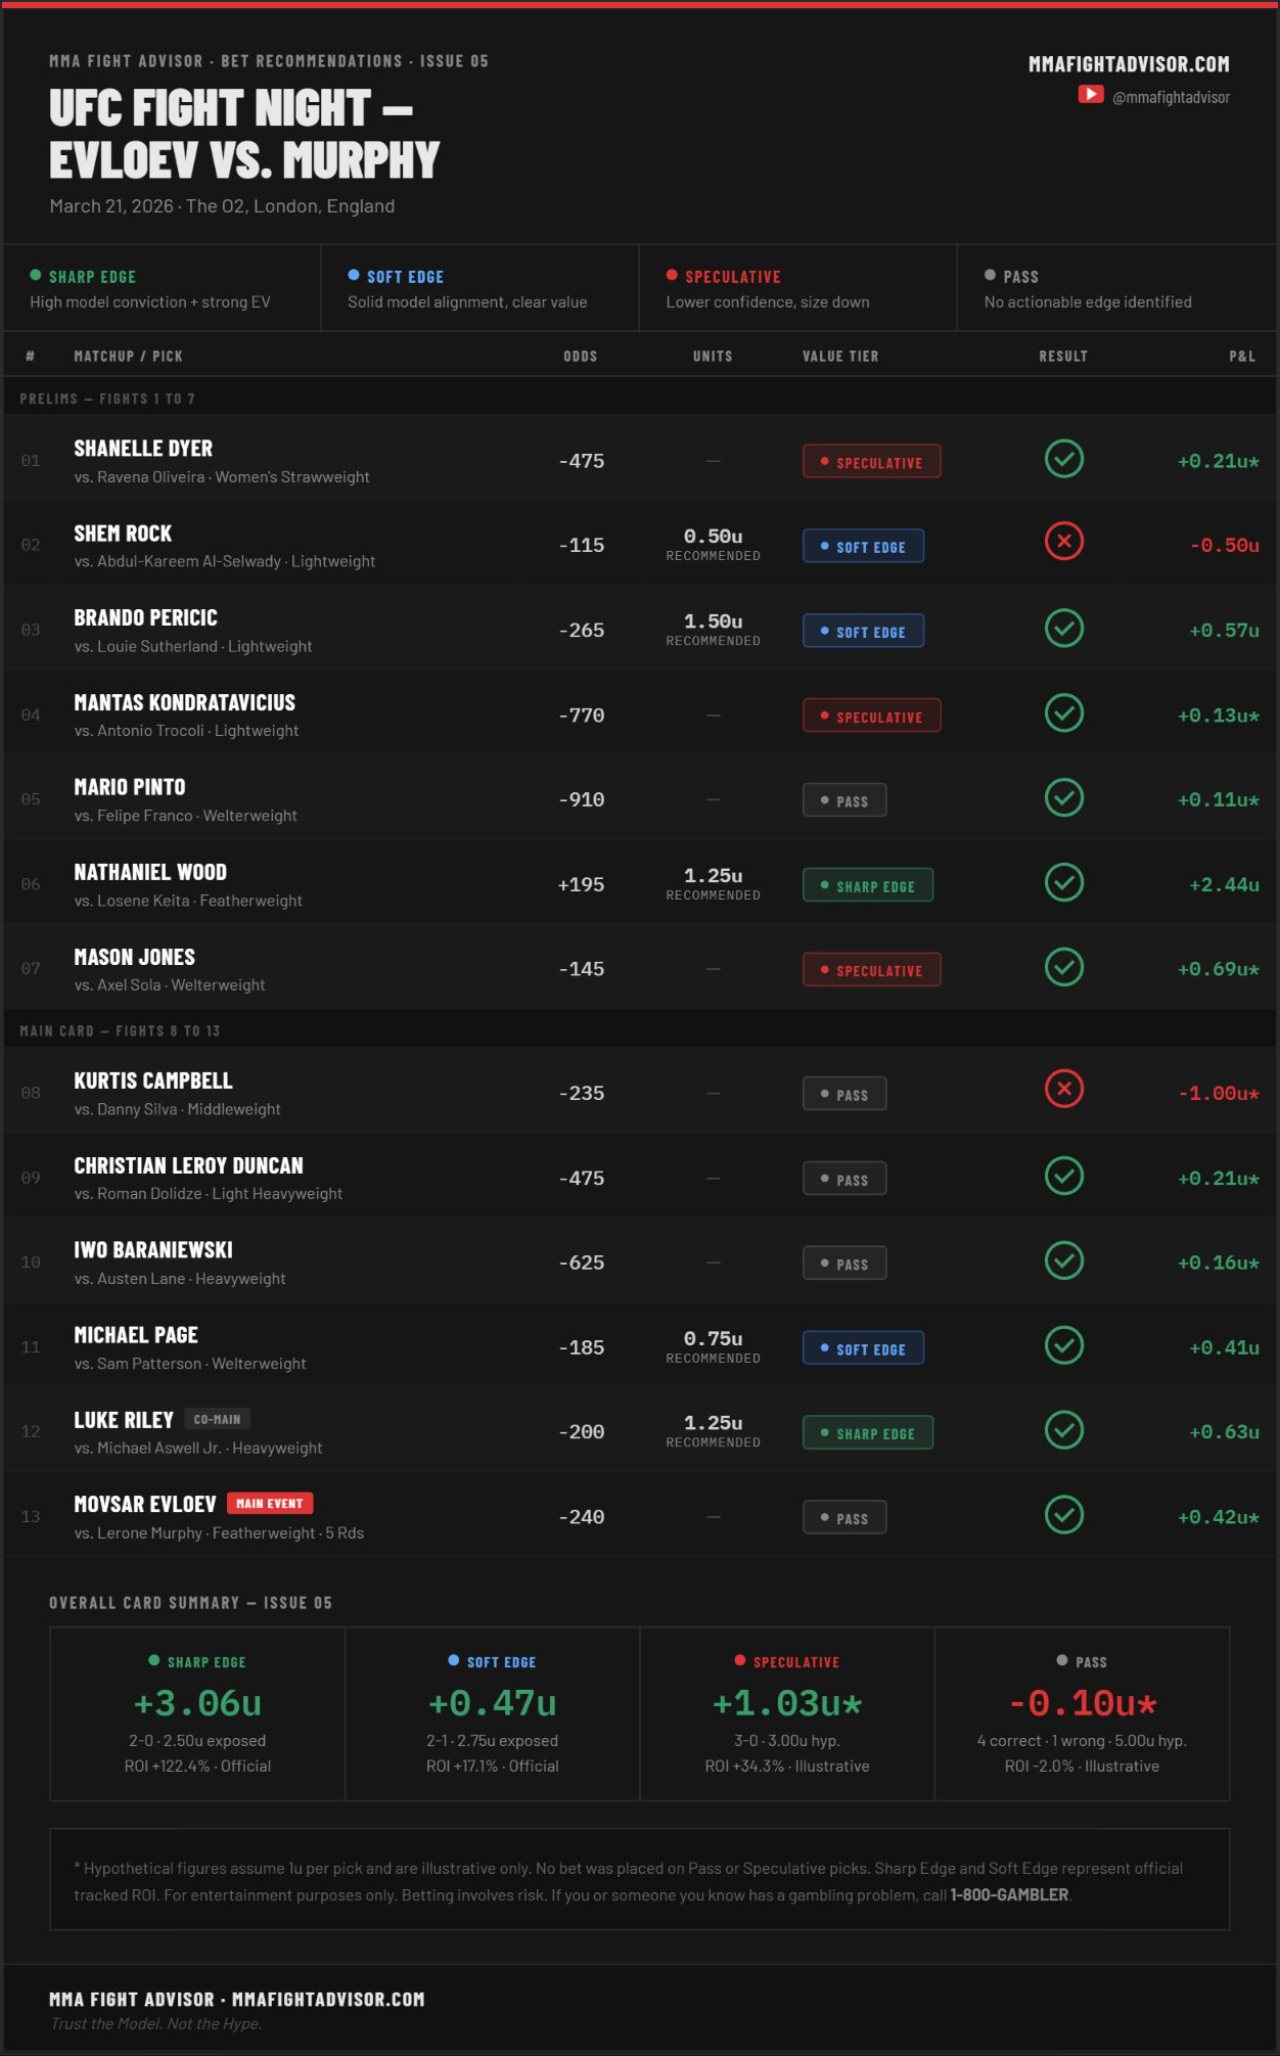Click the green checkmark for Michael Page
Viewport: 1280px width, 2056px height.
pyautogui.click(x=1064, y=1345)
